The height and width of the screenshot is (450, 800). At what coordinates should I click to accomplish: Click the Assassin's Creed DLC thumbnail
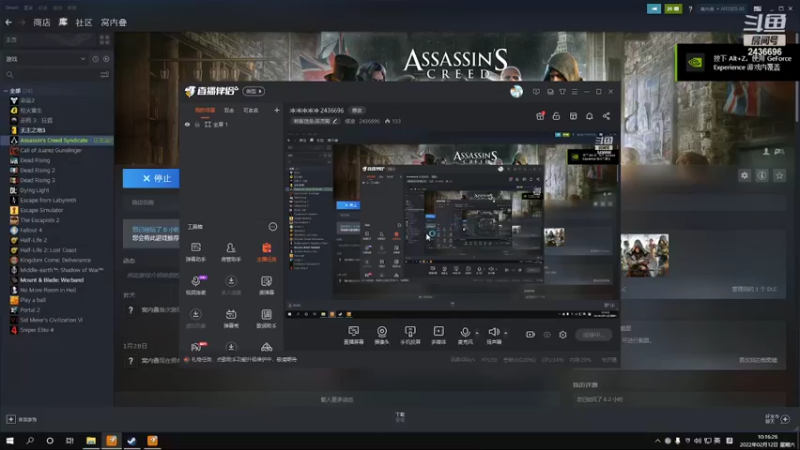[644, 255]
